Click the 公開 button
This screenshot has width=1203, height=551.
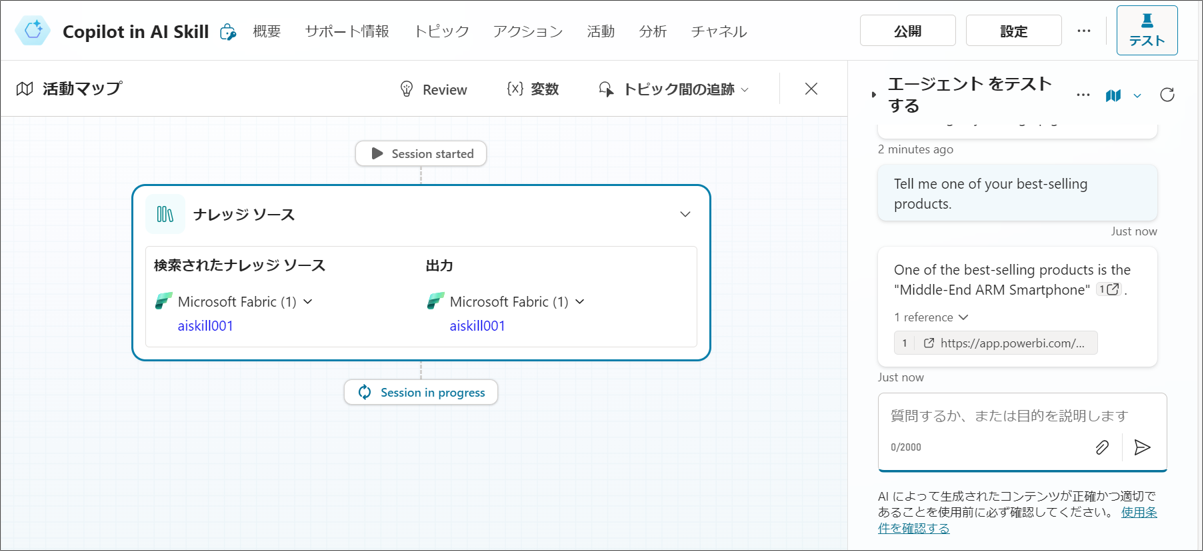(907, 31)
